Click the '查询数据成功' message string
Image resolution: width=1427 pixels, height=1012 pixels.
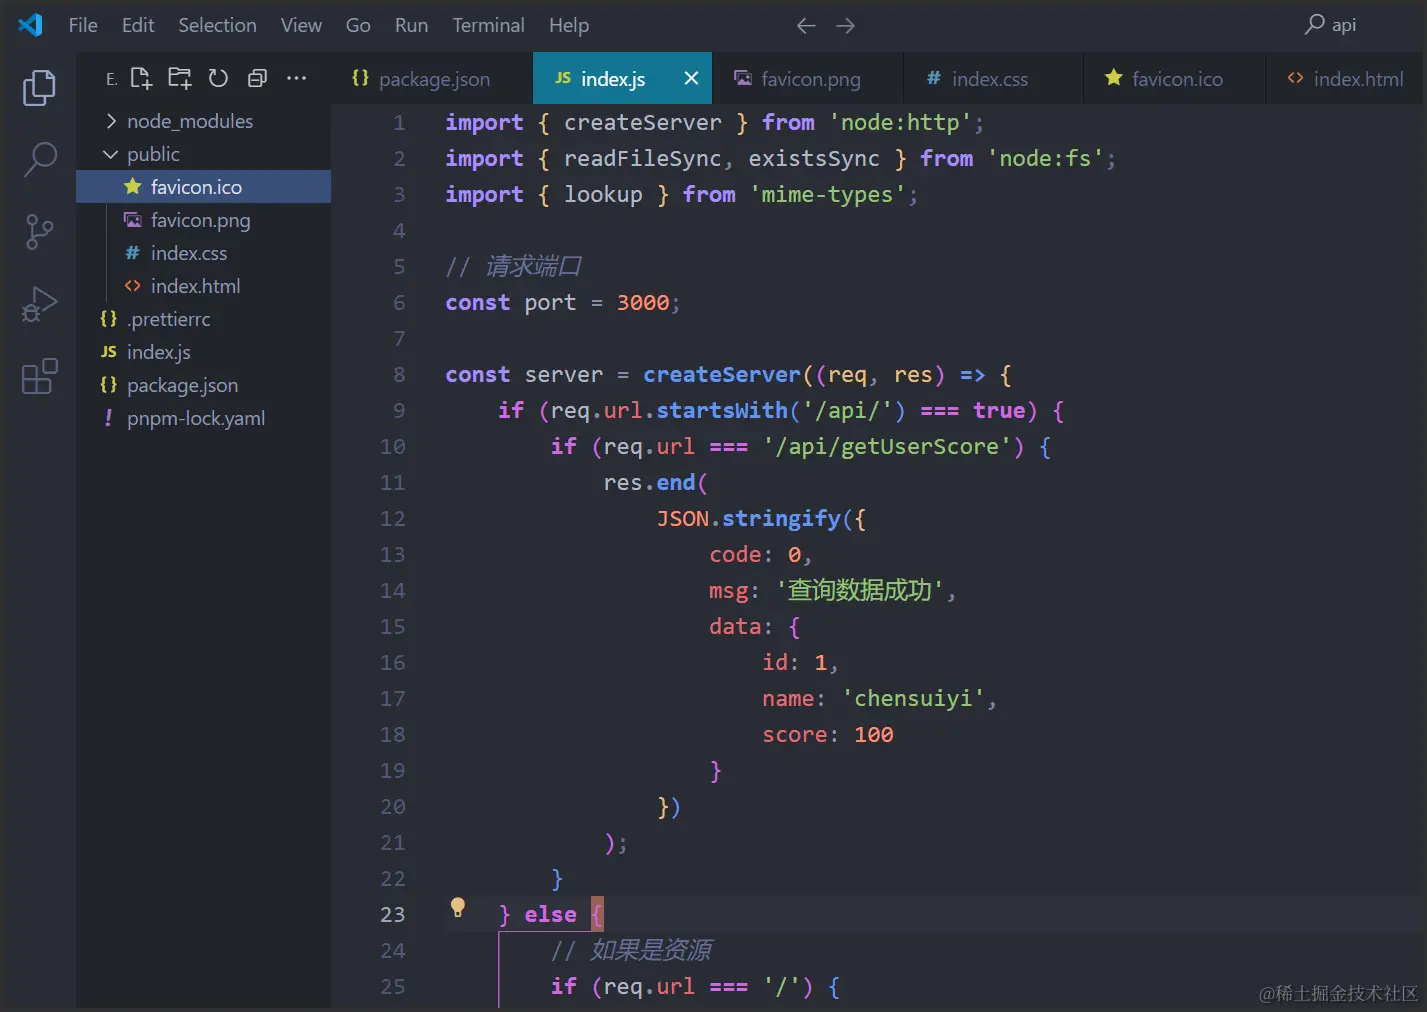point(860,590)
